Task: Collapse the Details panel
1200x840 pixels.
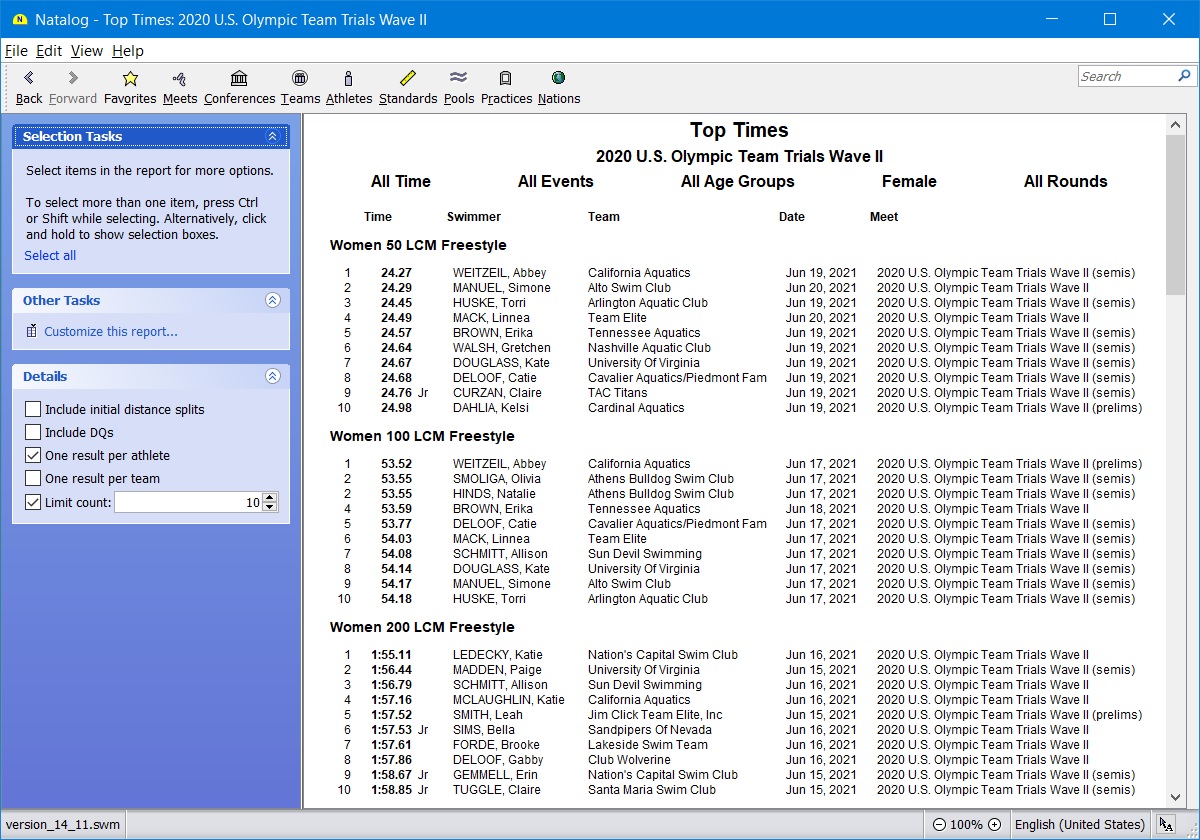Action: click(x=272, y=376)
